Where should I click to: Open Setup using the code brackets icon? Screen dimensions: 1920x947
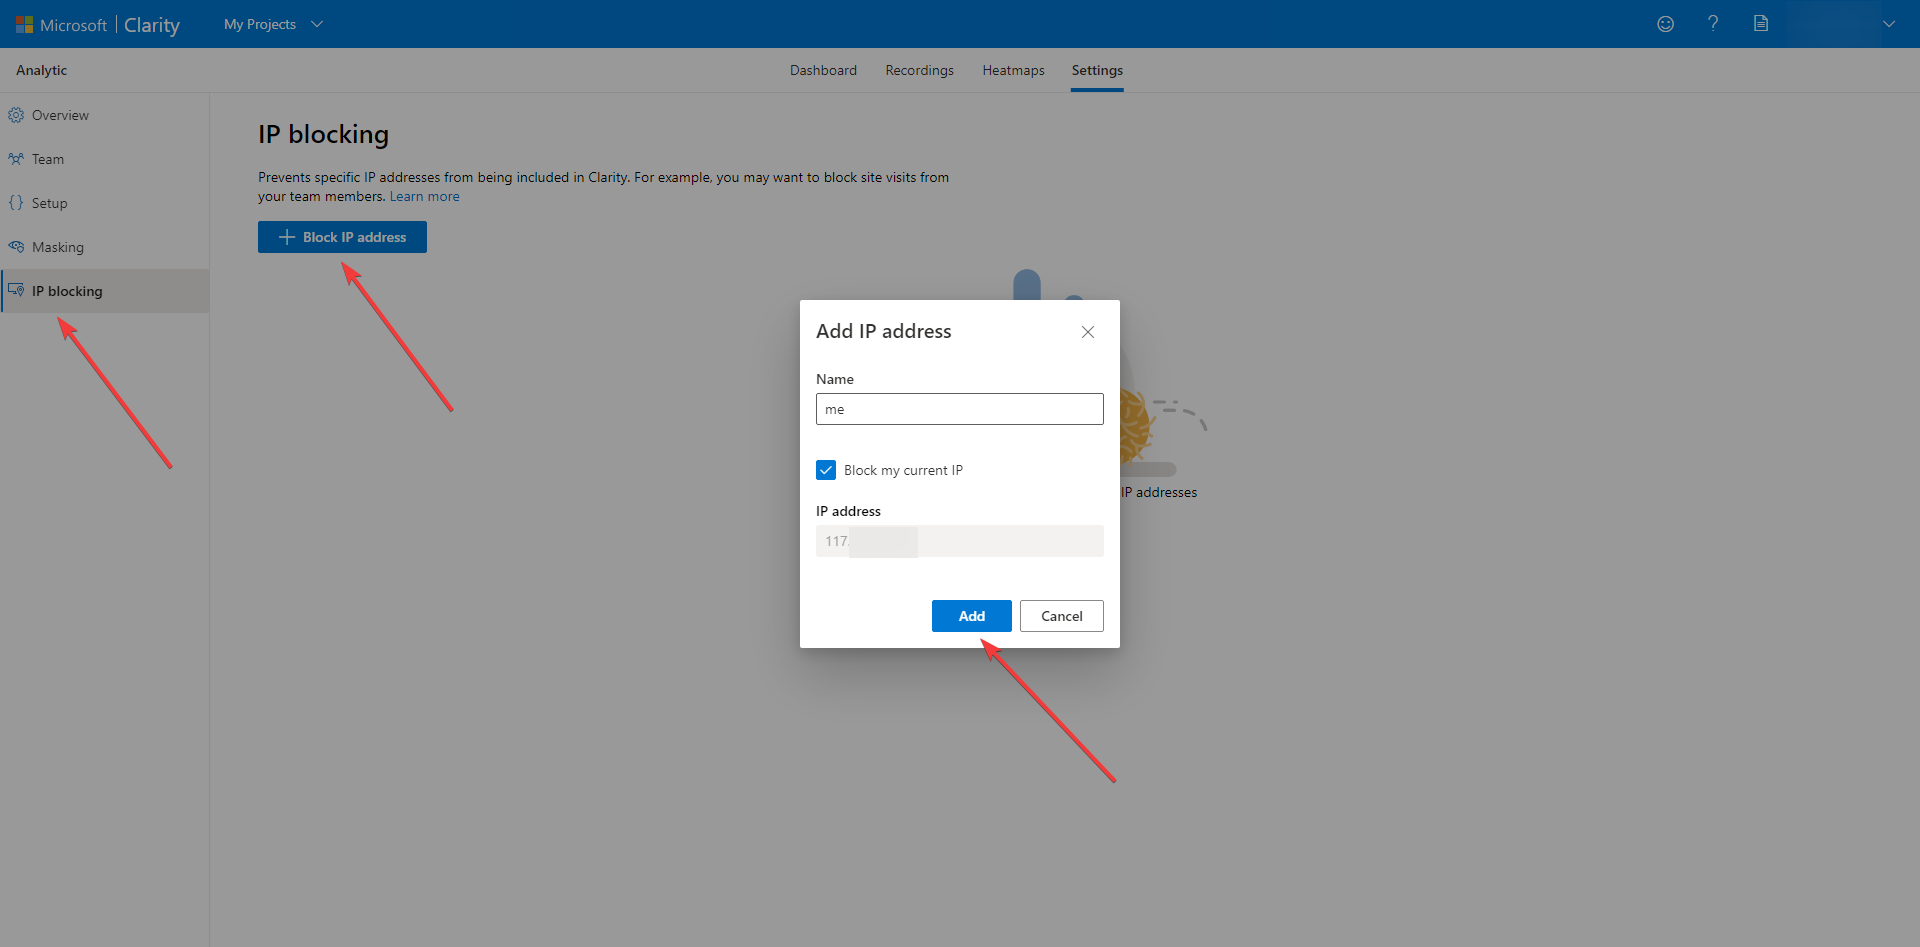click(15, 202)
